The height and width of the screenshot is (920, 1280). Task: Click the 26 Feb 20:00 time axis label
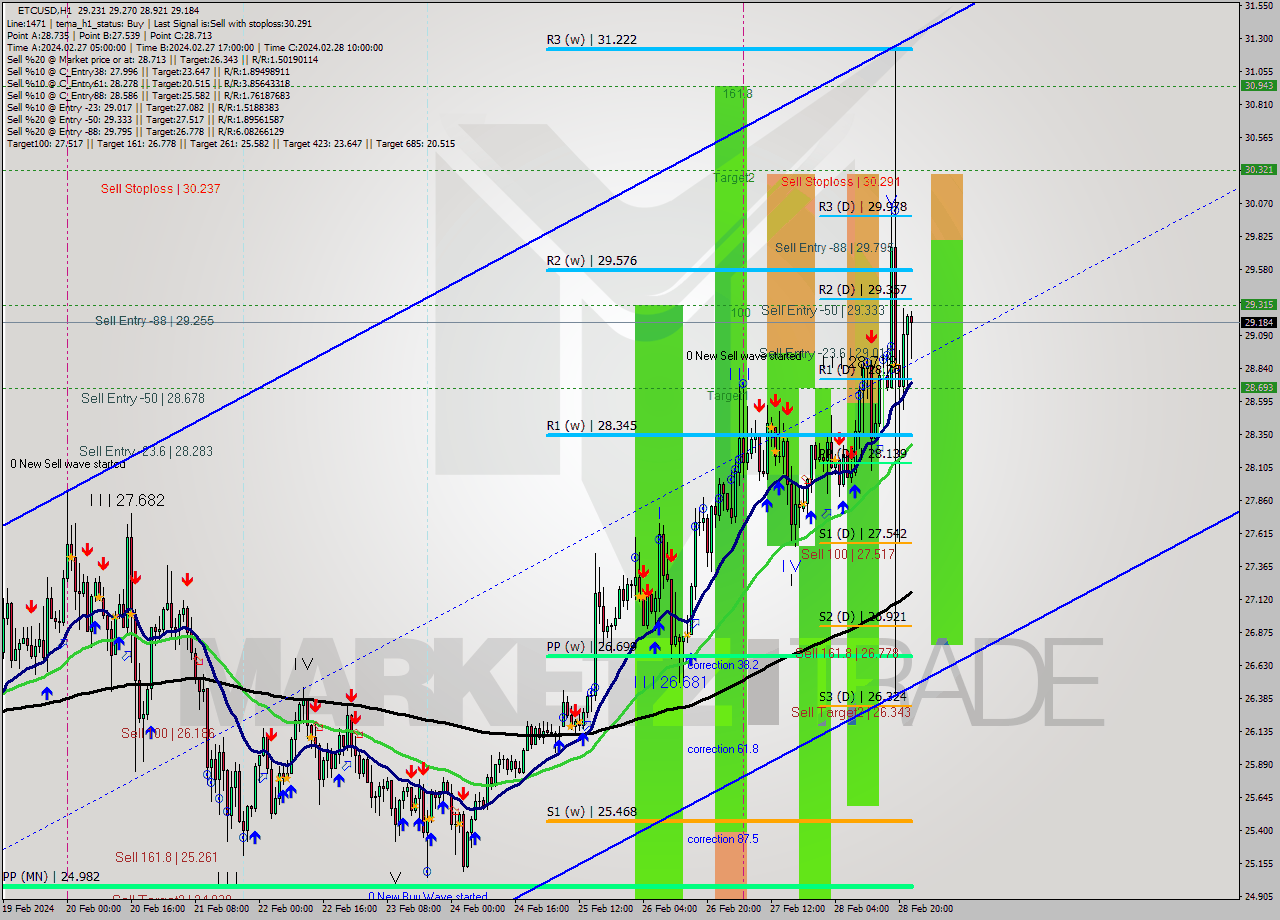[733, 909]
